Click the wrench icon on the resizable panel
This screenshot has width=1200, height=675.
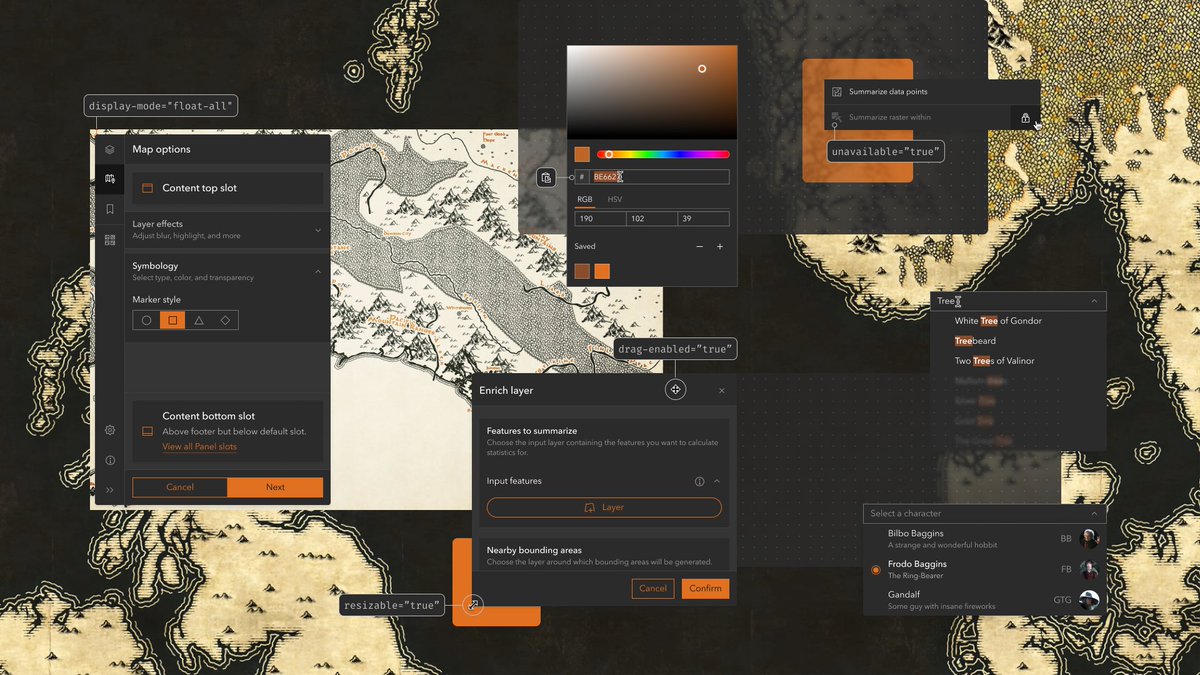pyautogui.click(x=473, y=604)
